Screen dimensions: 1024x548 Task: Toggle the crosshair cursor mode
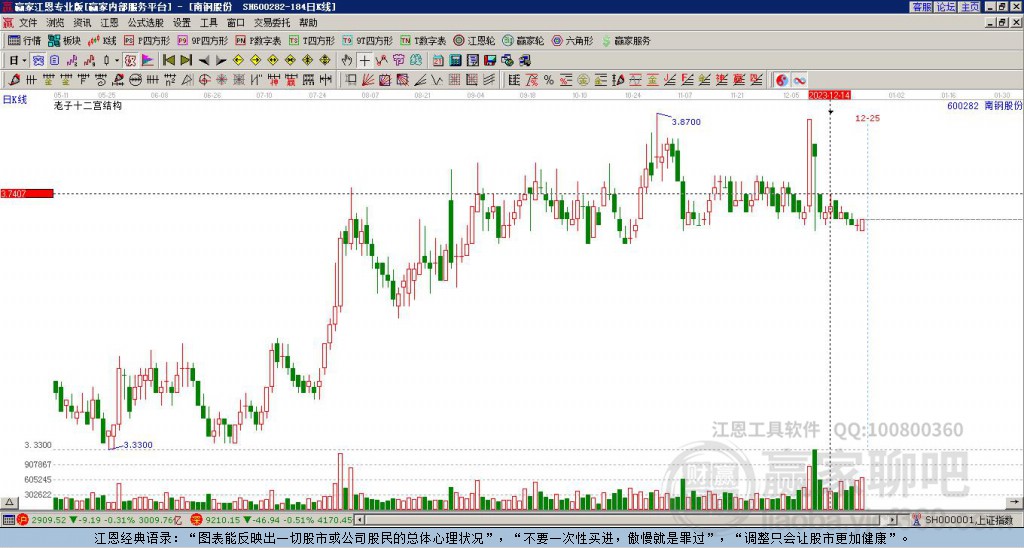click(x=364, y=60)
